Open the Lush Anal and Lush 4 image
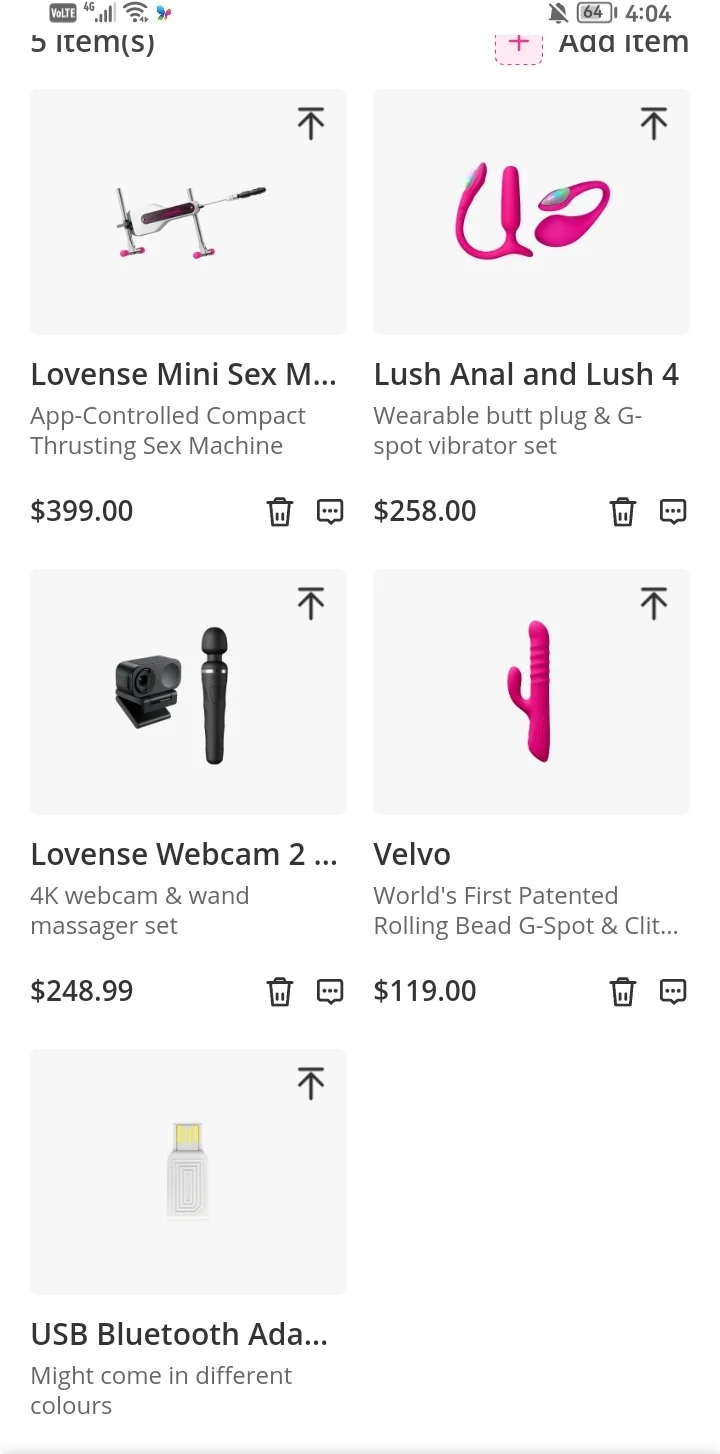Viewport: 720px width, 1454px height. [x=531, y=212]
